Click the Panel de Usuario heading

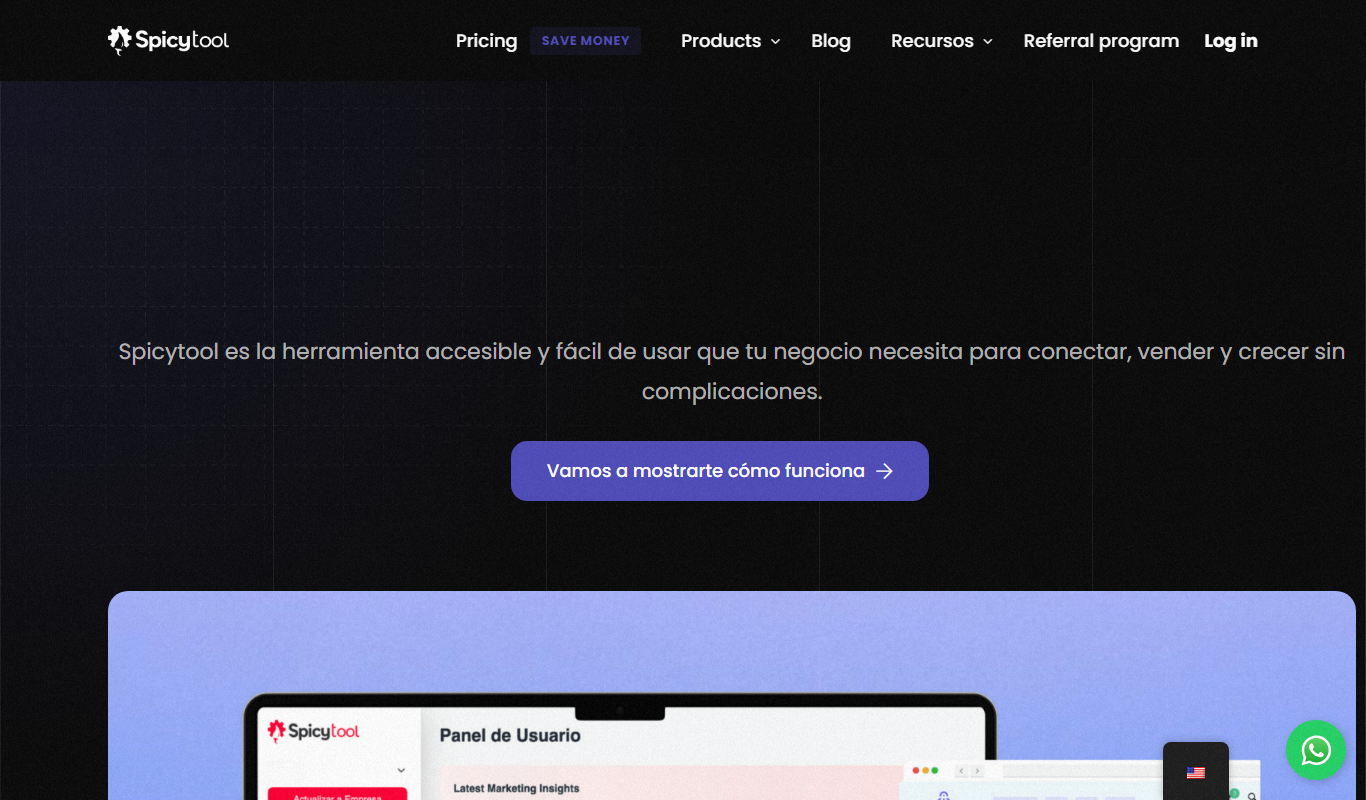pyautogui.click(x=510, y=736)
